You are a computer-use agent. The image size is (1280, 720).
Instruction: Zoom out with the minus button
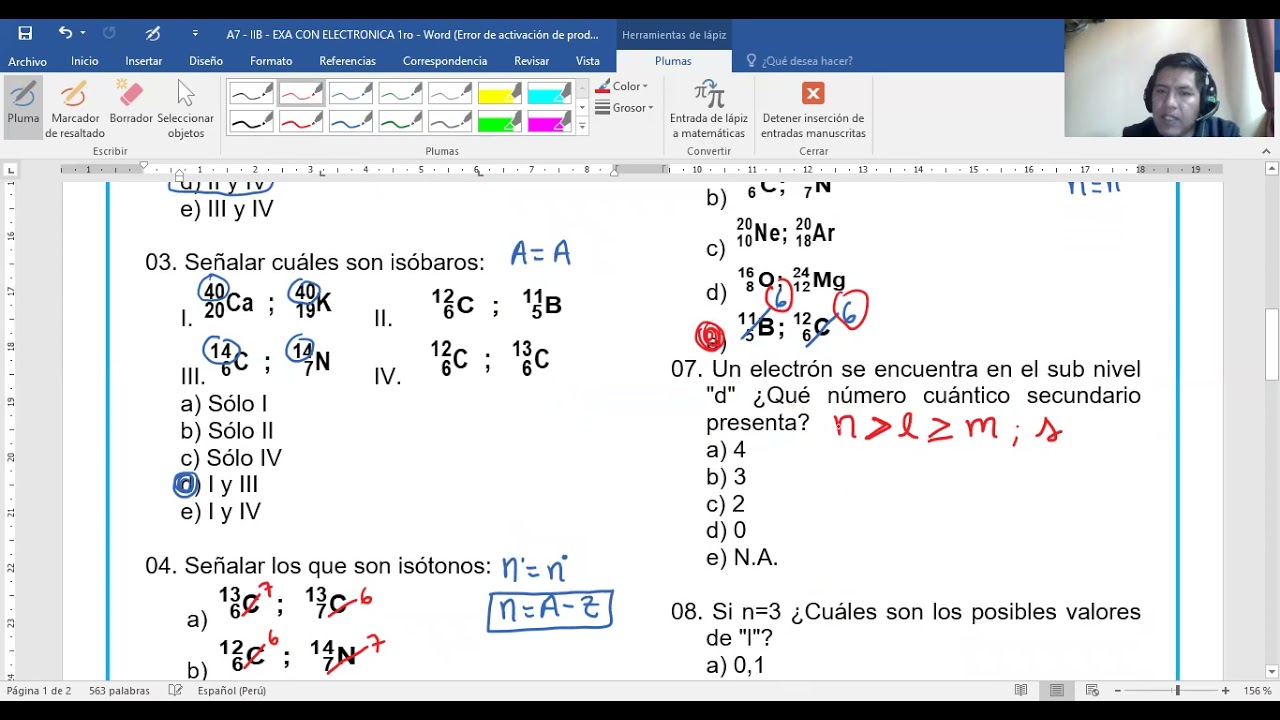[1117, 691]
